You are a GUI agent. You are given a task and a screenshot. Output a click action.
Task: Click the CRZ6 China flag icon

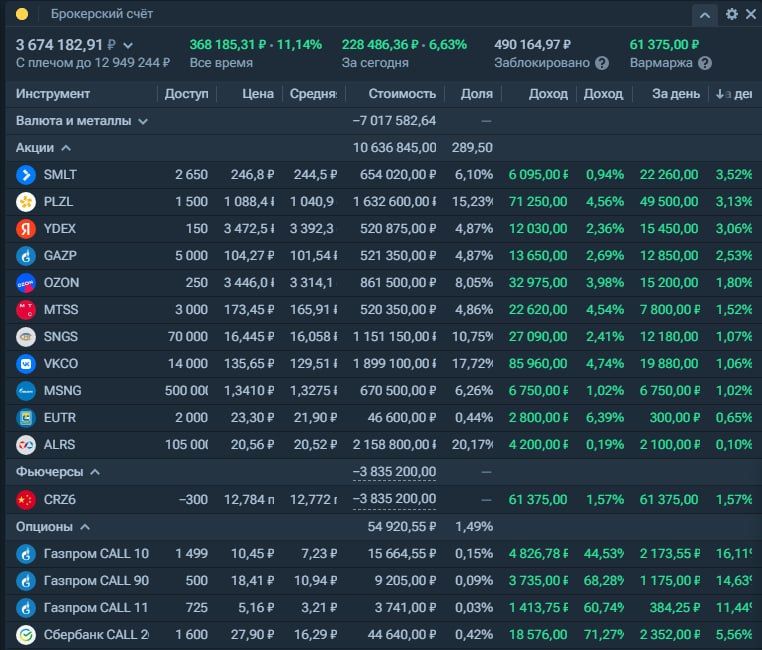coord(26,500)
